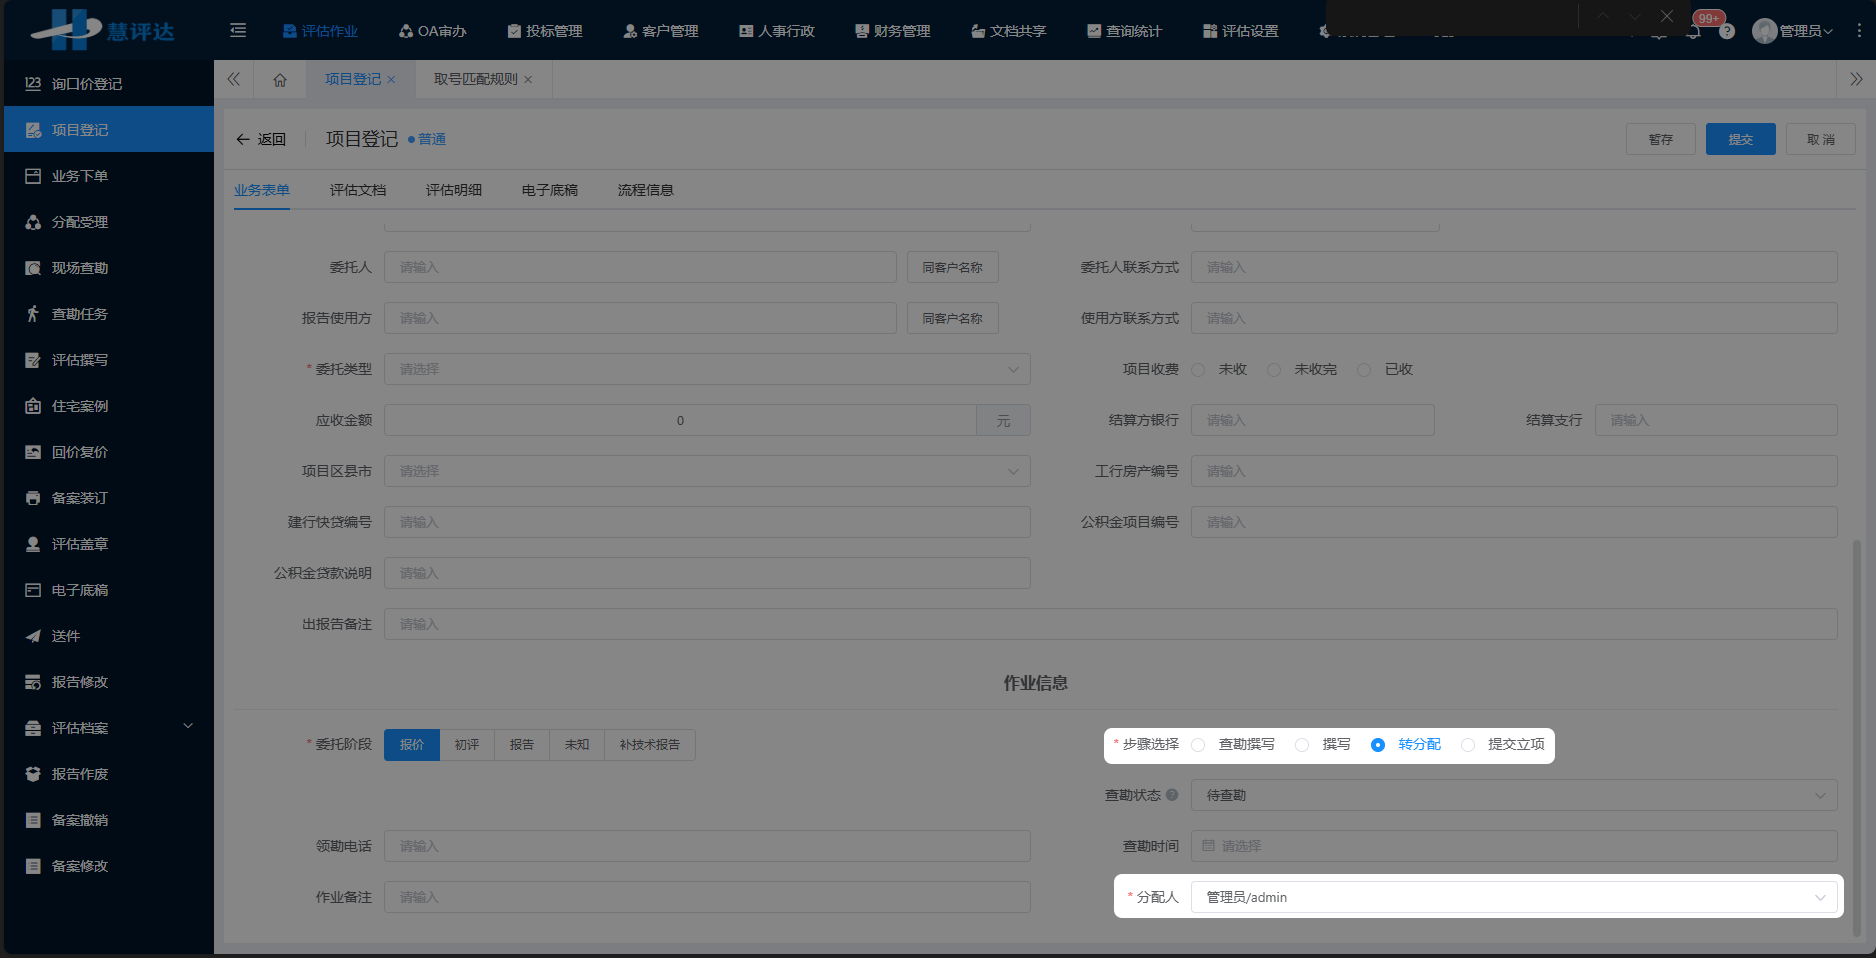Open the help question-mark icon
This screenshot has height=958, width=1876.
point(1728,31)
